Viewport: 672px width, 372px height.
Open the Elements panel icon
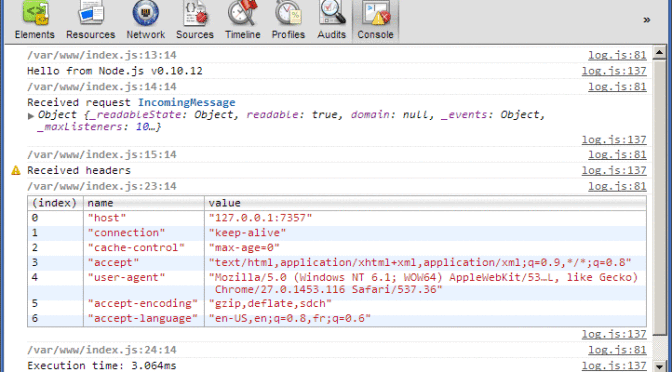pos(35,13)
